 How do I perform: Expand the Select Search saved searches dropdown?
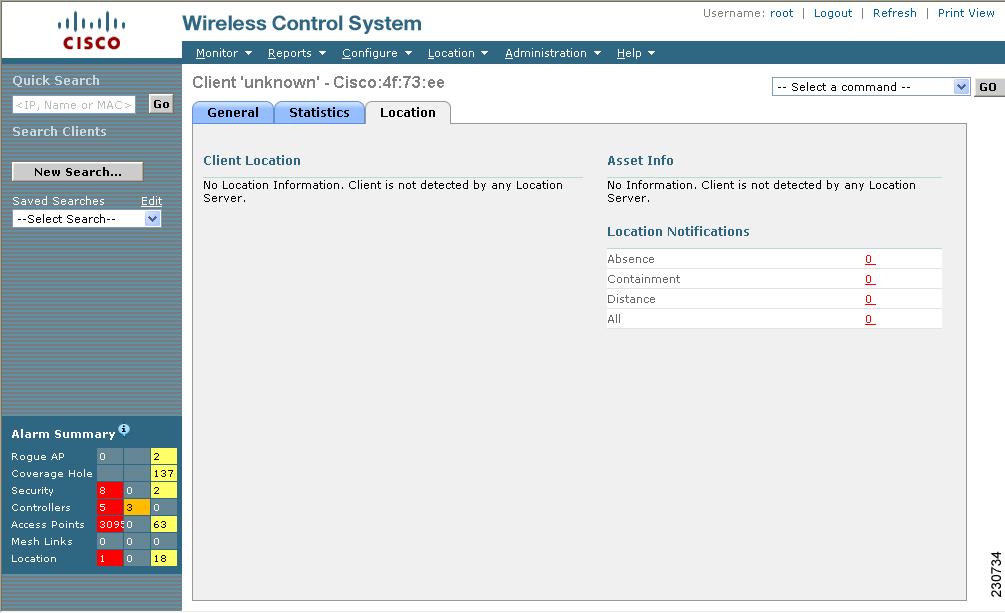(87, 219)
